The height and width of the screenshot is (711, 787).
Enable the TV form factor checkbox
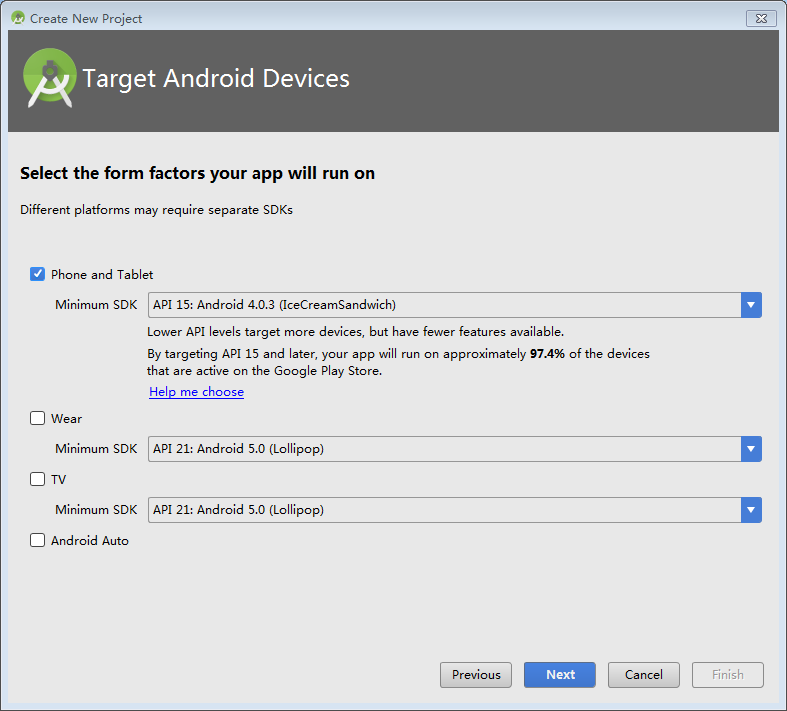[x=37, y=479]
